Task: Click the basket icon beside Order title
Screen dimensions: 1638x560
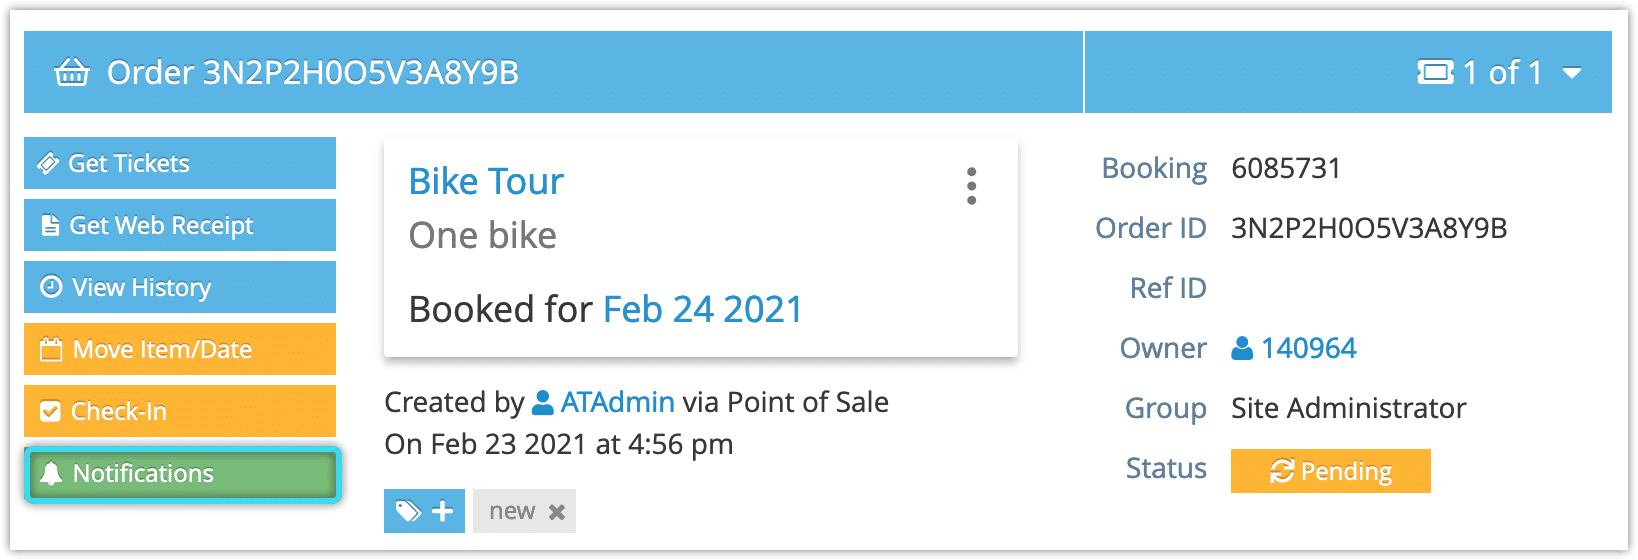Action: 72,73
